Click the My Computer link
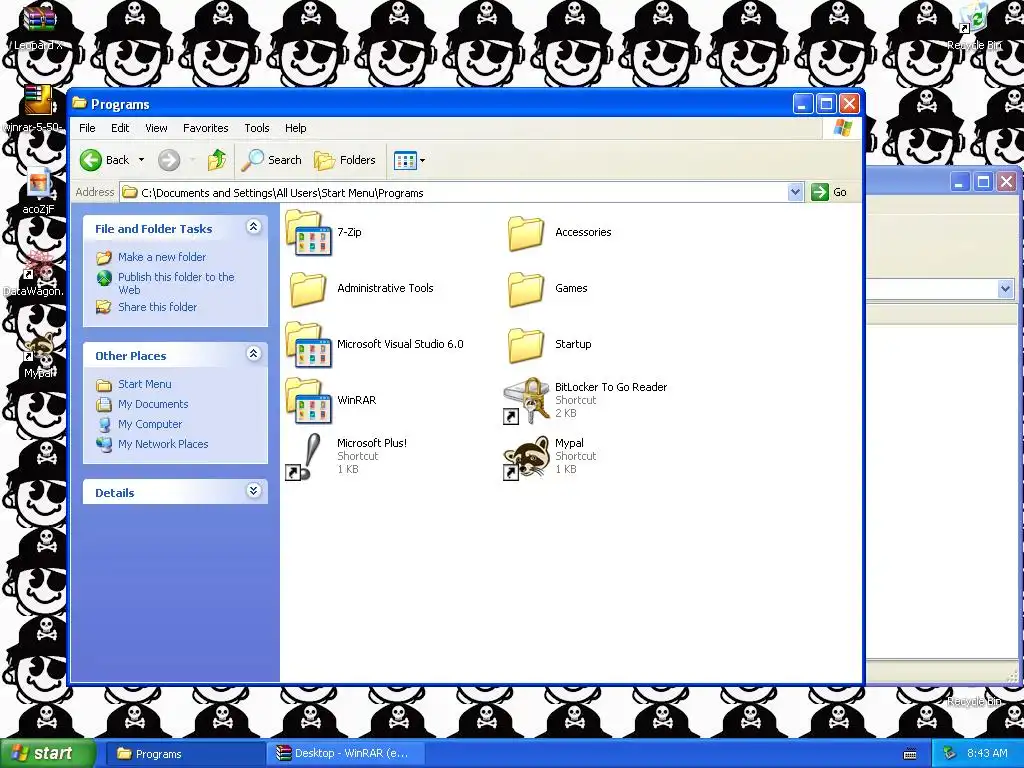Viewport: 1024px width, 768px height. coord(150,424)
